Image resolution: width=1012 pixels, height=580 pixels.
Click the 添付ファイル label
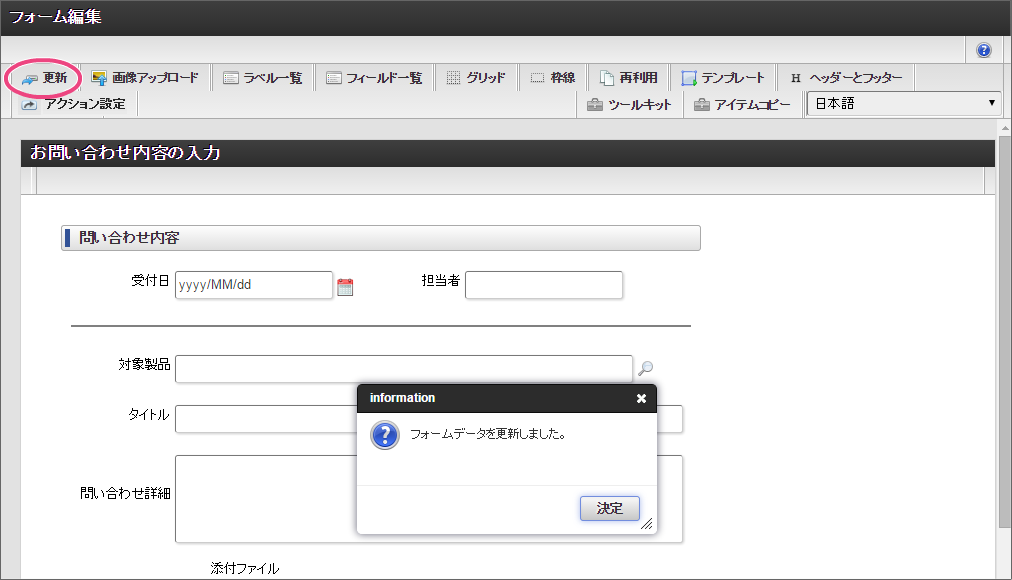point(245,568)
